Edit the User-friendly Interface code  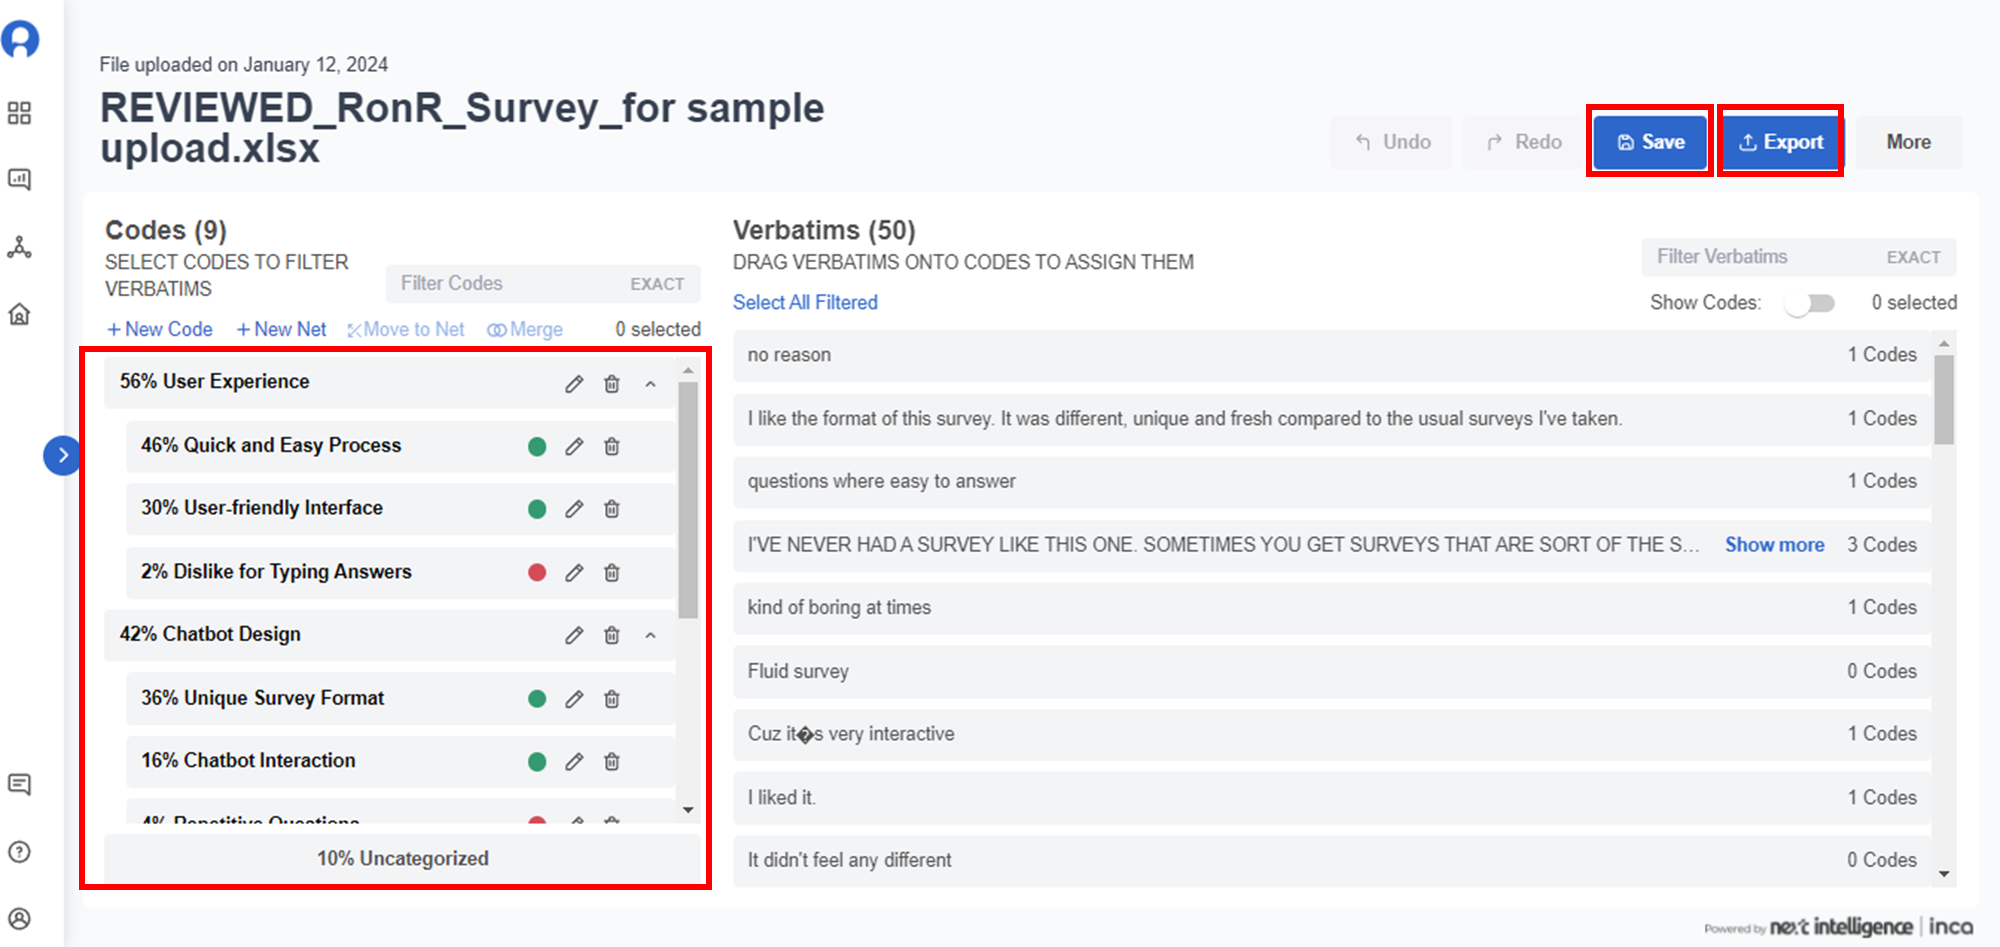574,509
